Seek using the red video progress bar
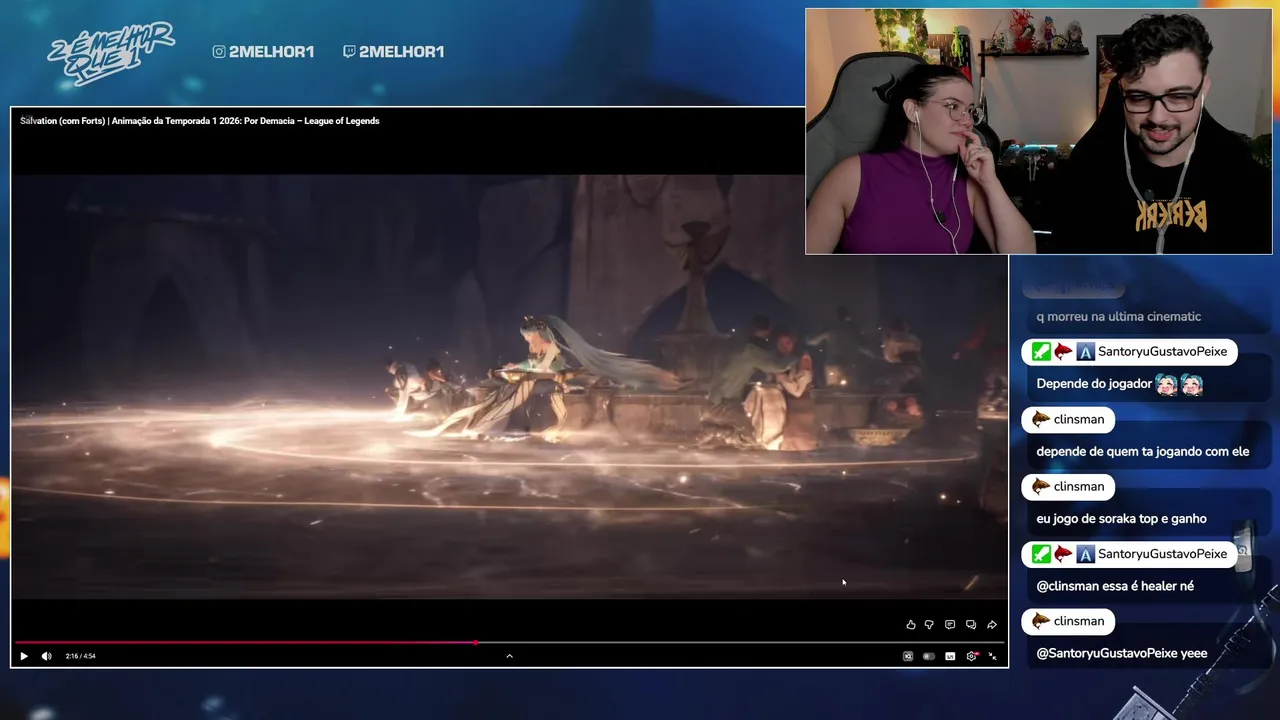This screenshot has width=1280, height=720. tap(509, 643)
